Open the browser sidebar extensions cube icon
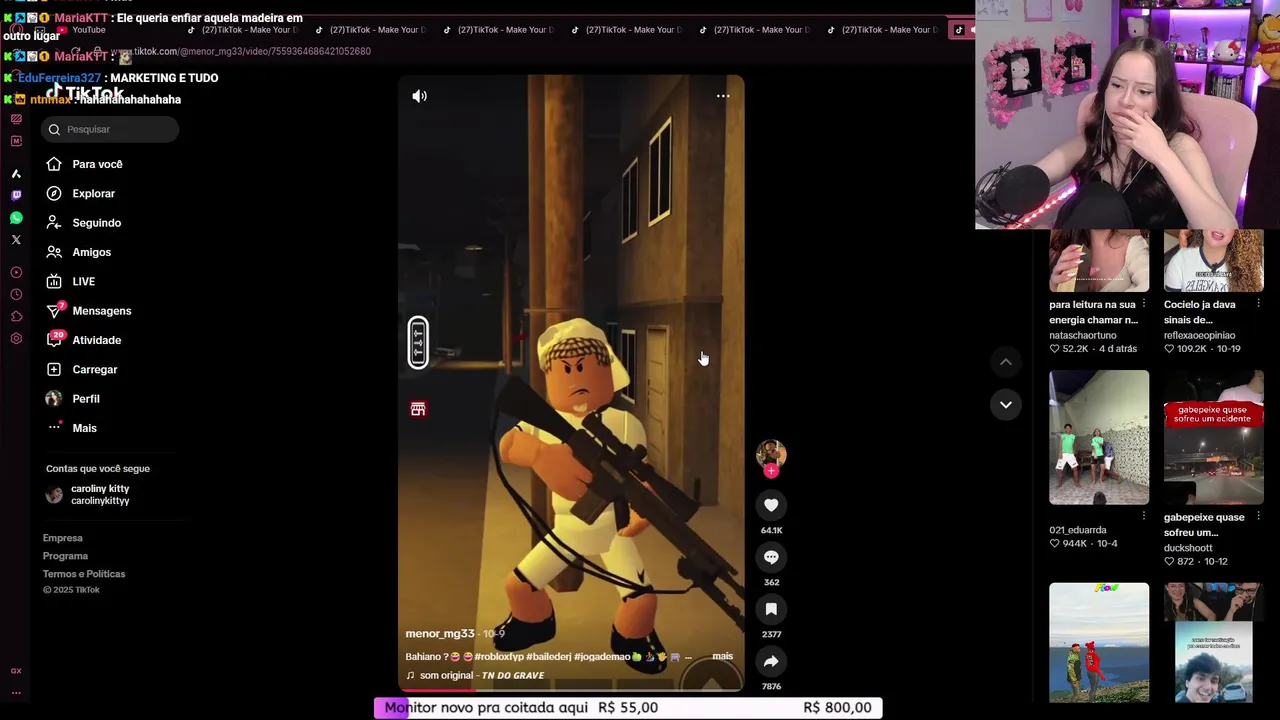 click(x=16, y=316)
